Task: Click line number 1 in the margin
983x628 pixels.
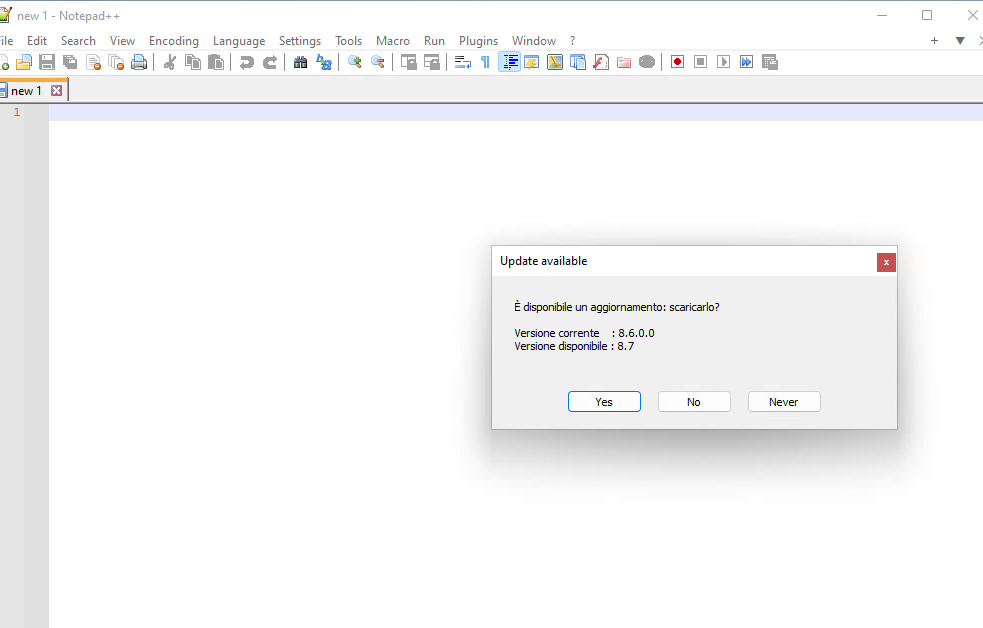Action: coord(17,112)
